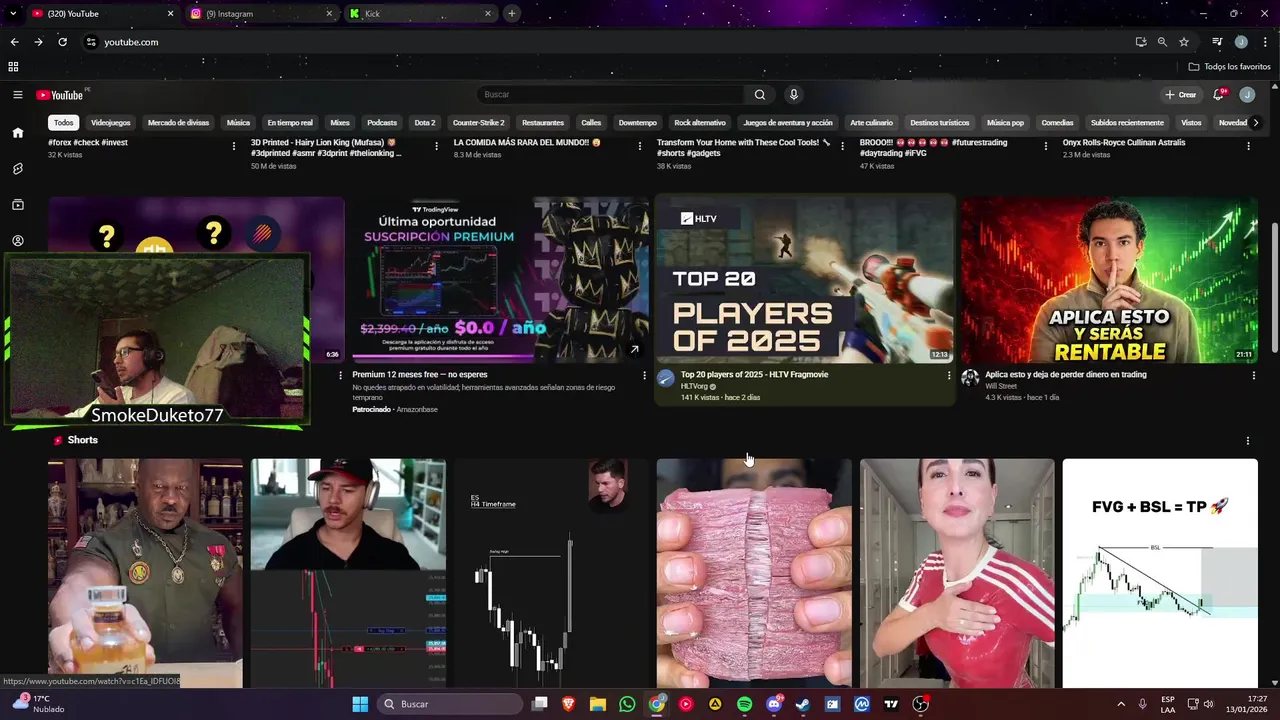Open the Windows Start menu
Image resolution: width=1280 pixels, height=720 pixels.
pyautogui.click(x=360, y=704)
